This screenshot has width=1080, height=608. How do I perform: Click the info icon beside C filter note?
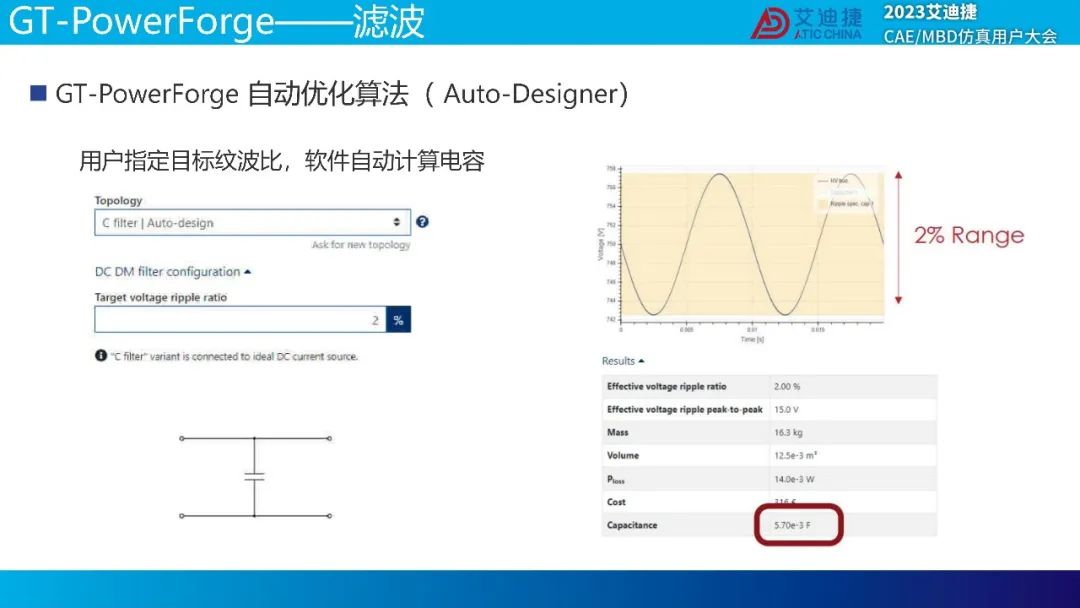(101, 355)
